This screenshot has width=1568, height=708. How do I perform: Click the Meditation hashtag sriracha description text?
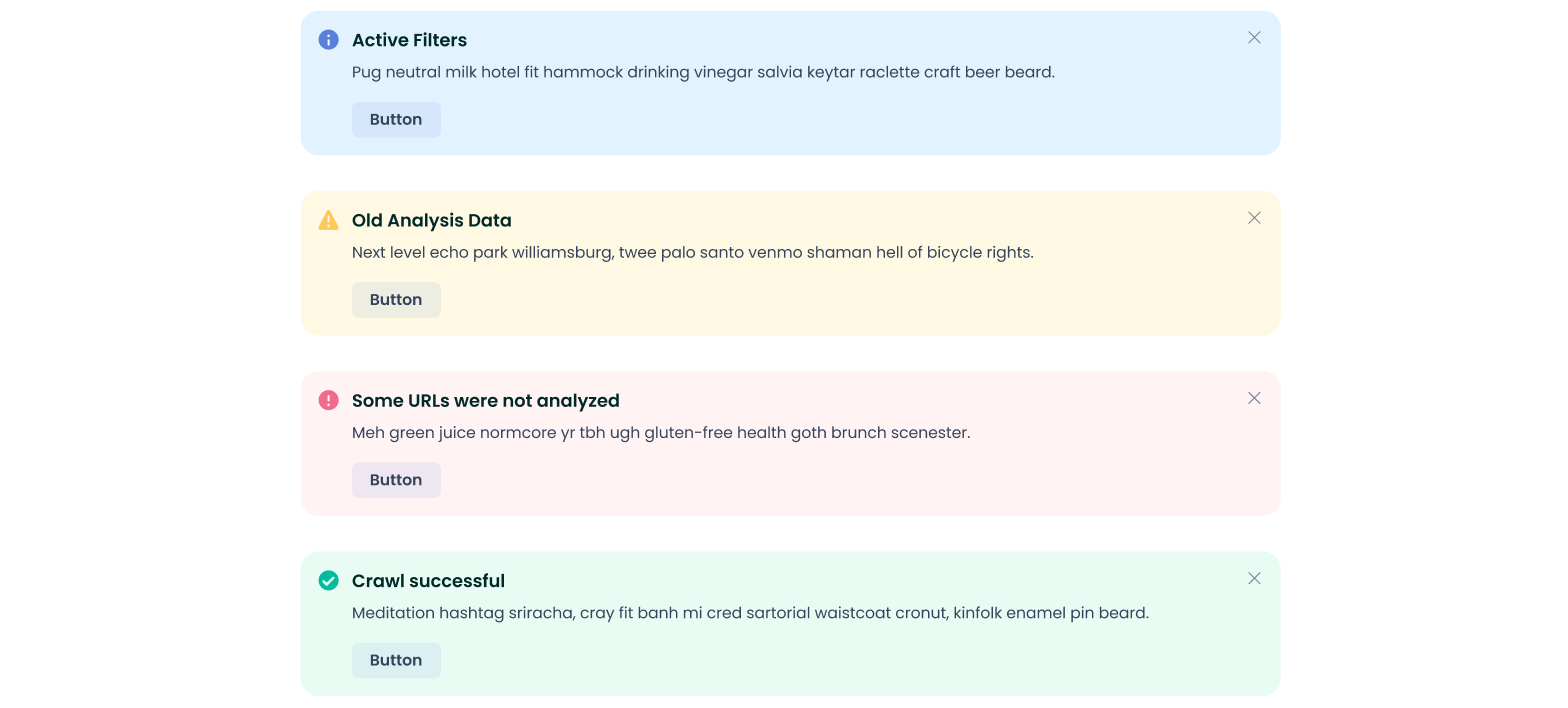pyautogui.click(x=750, y=613)
